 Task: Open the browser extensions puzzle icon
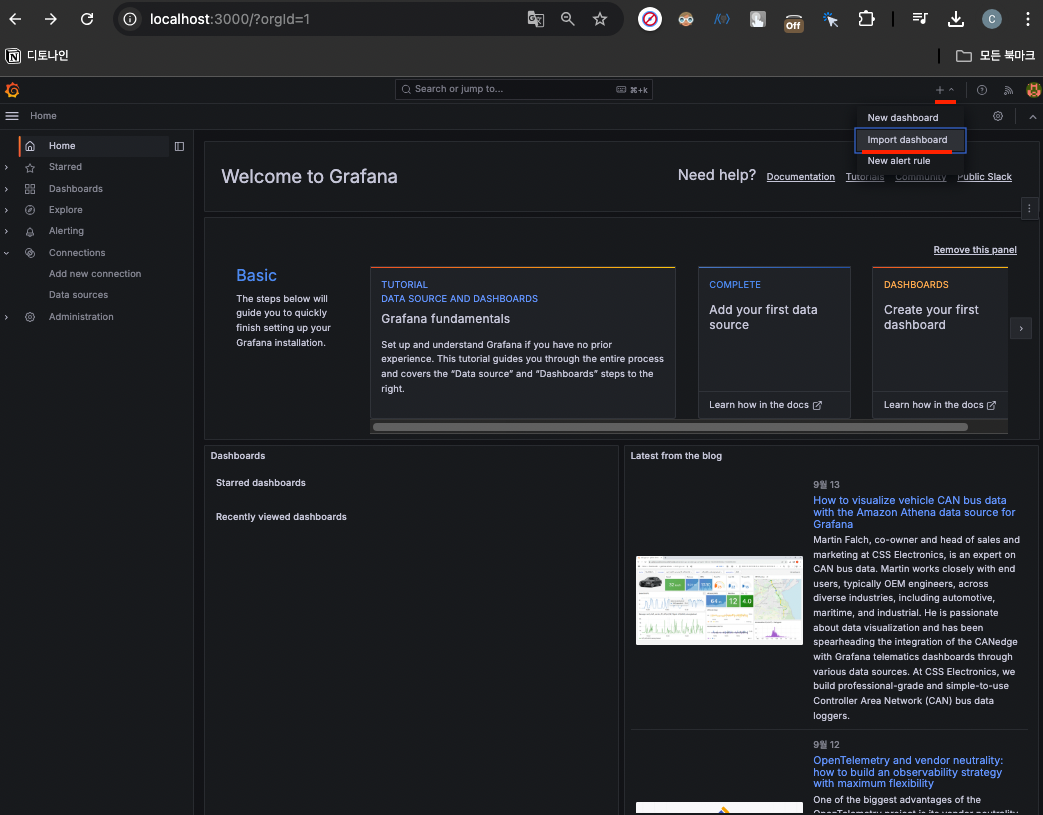866,19
